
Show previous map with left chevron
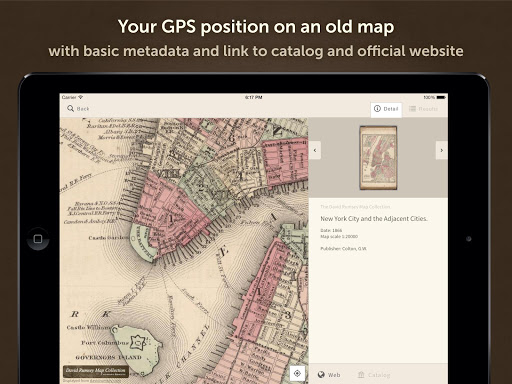pos(315,150)
